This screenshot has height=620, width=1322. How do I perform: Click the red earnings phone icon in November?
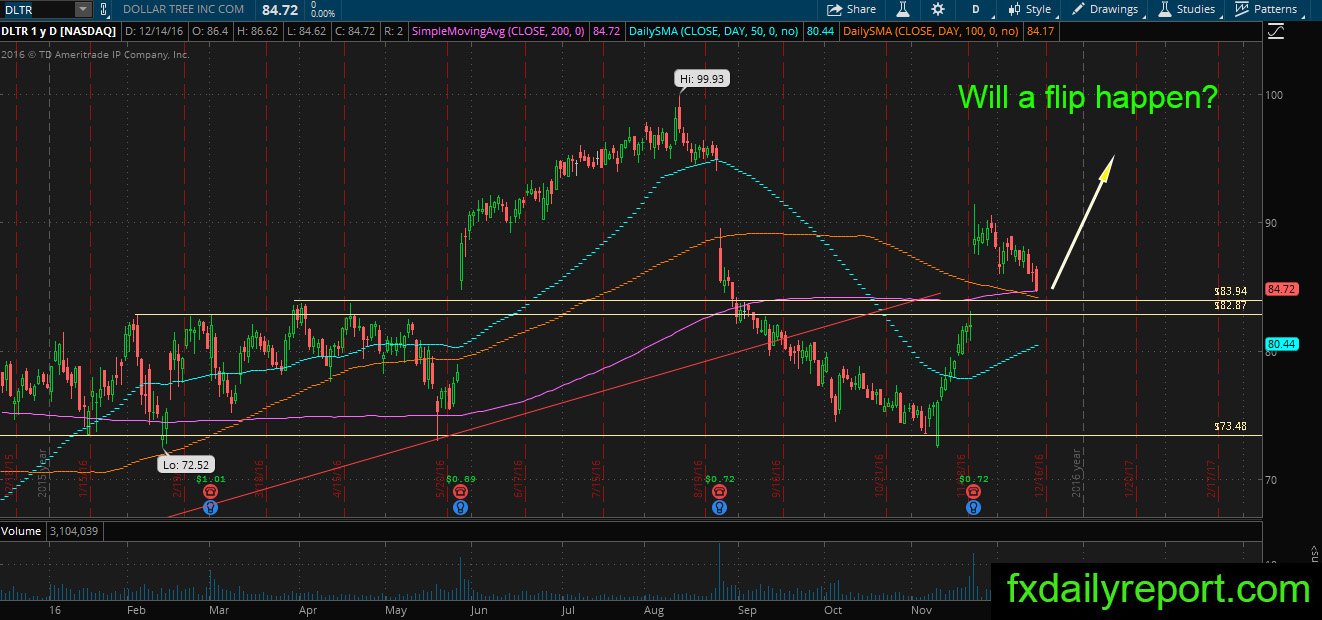click(x=973, y=492)
